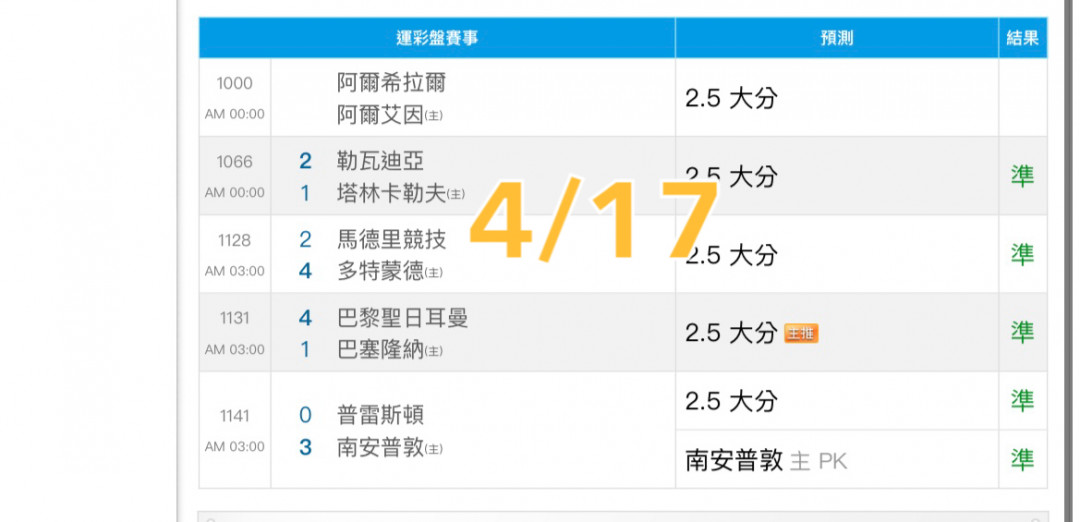Screen dimensions: 1080x522
Task: Click the 預測 column header
Action: [x=837, y=38]
